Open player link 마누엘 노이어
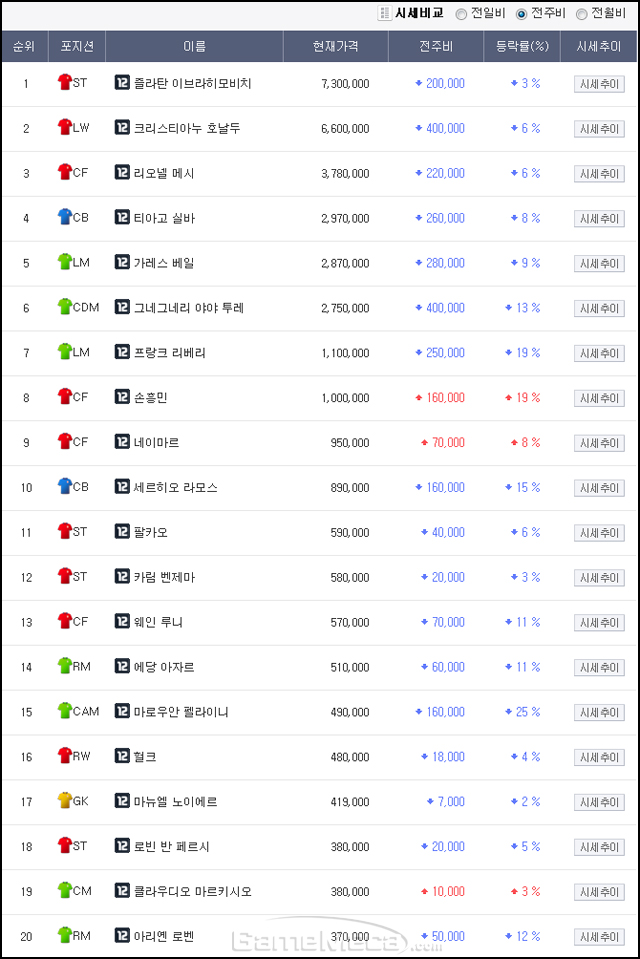The image size is (640, 959). coord(176,802)
